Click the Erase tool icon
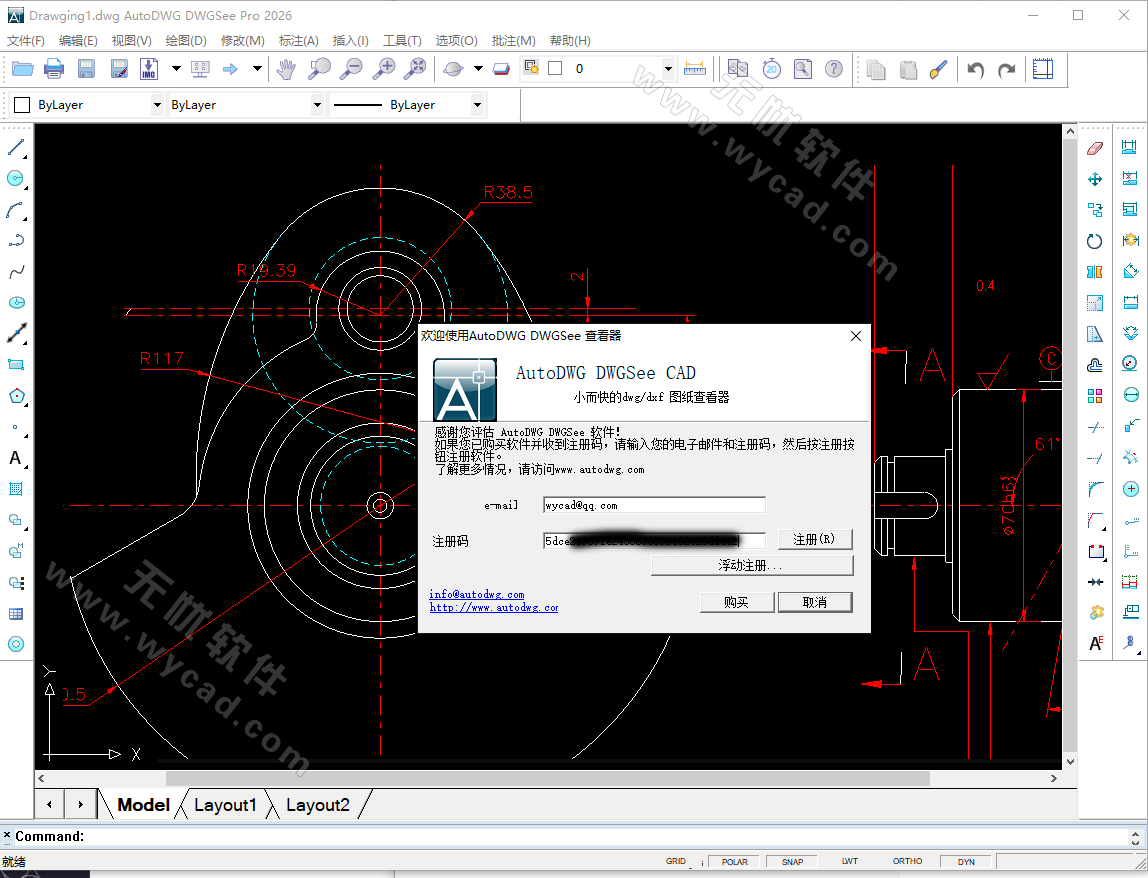Image resolution: width=1148 pixels, height=878 pixels. click(x=1095, y=148)
